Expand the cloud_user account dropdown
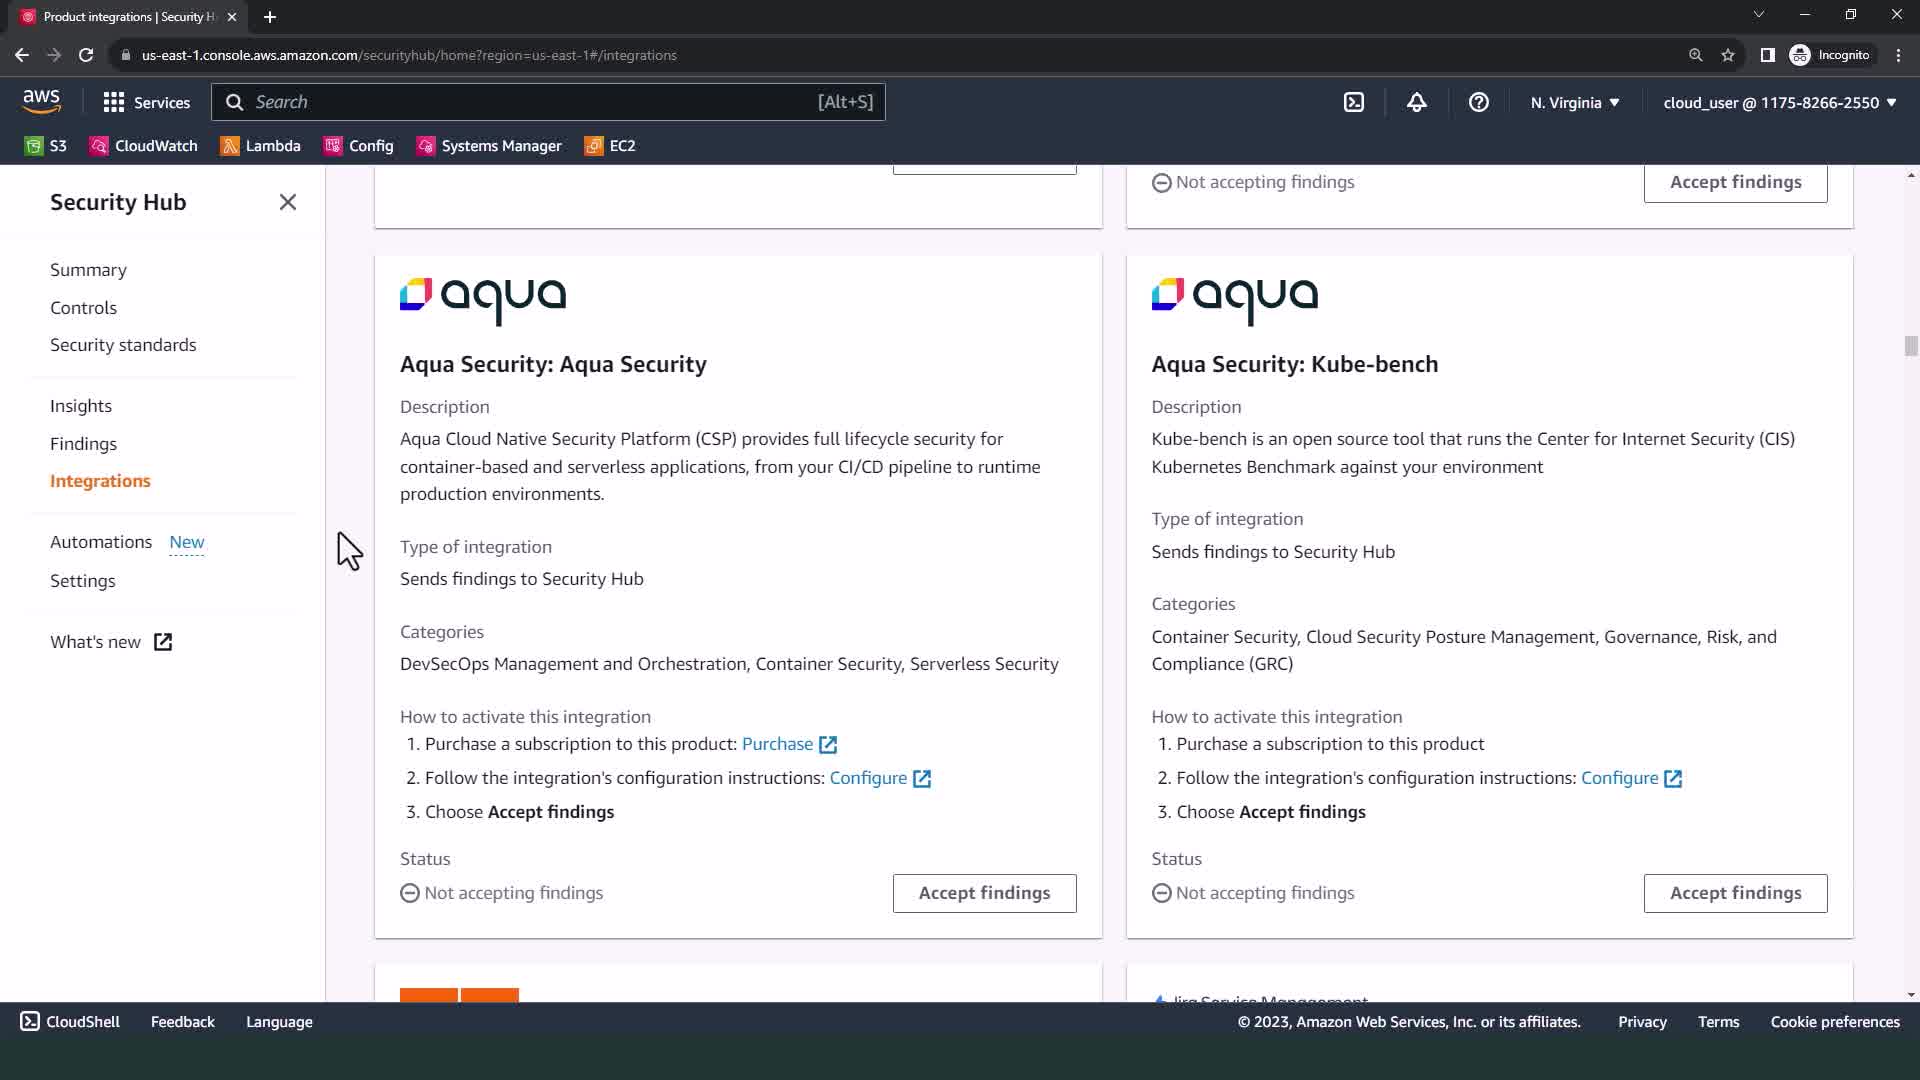The height and width of the screenshot is (1080, 1920). point(1779,102)
